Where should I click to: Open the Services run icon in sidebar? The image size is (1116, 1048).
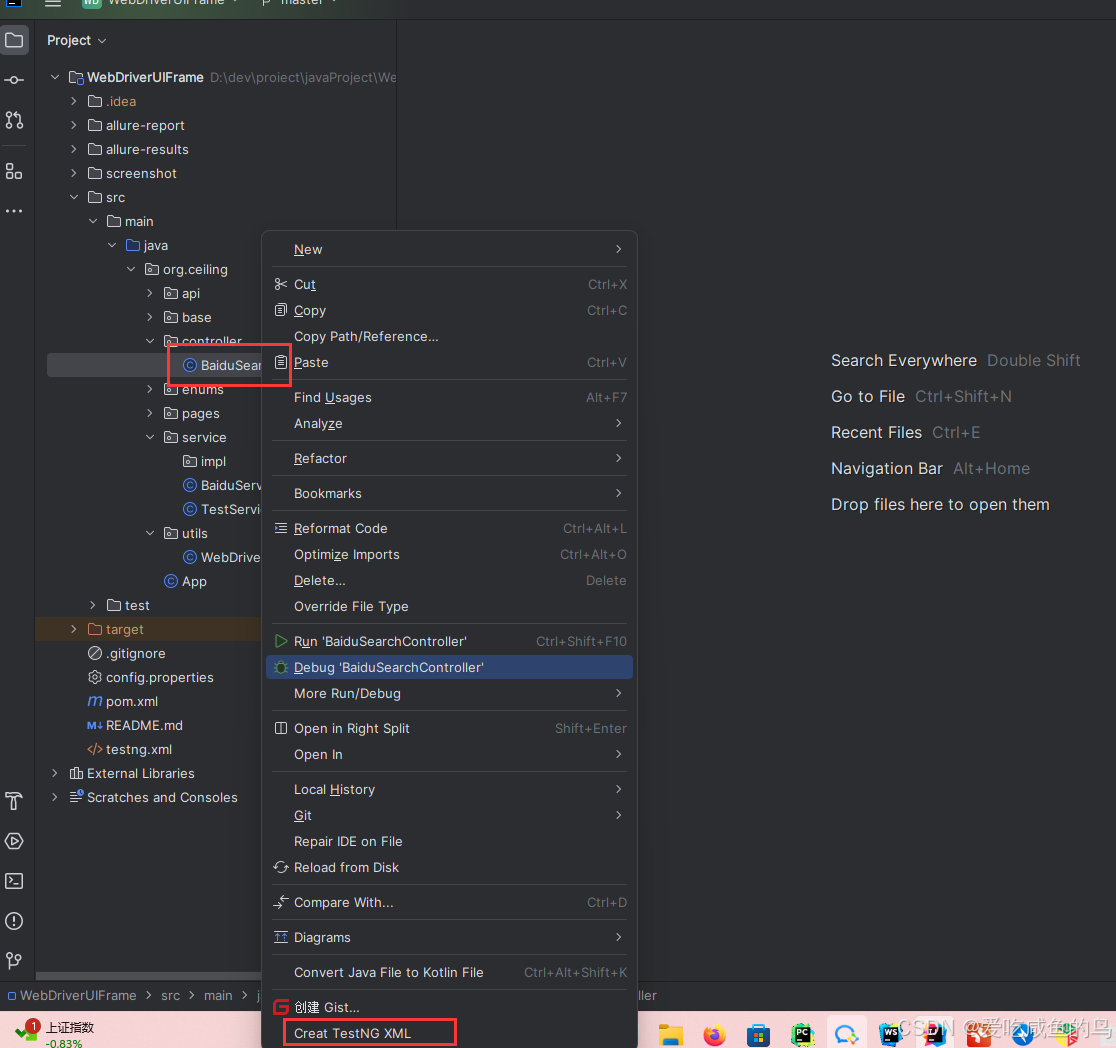coord(14,841)
